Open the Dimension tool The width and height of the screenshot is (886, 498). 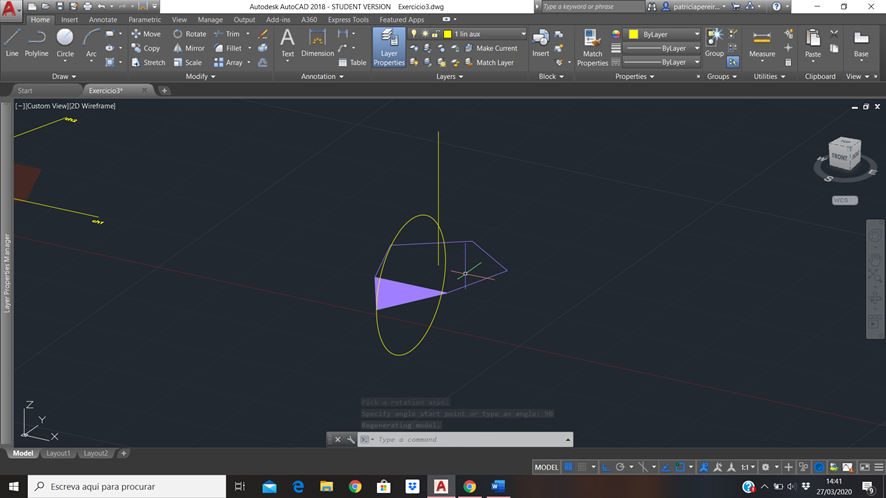317,43
